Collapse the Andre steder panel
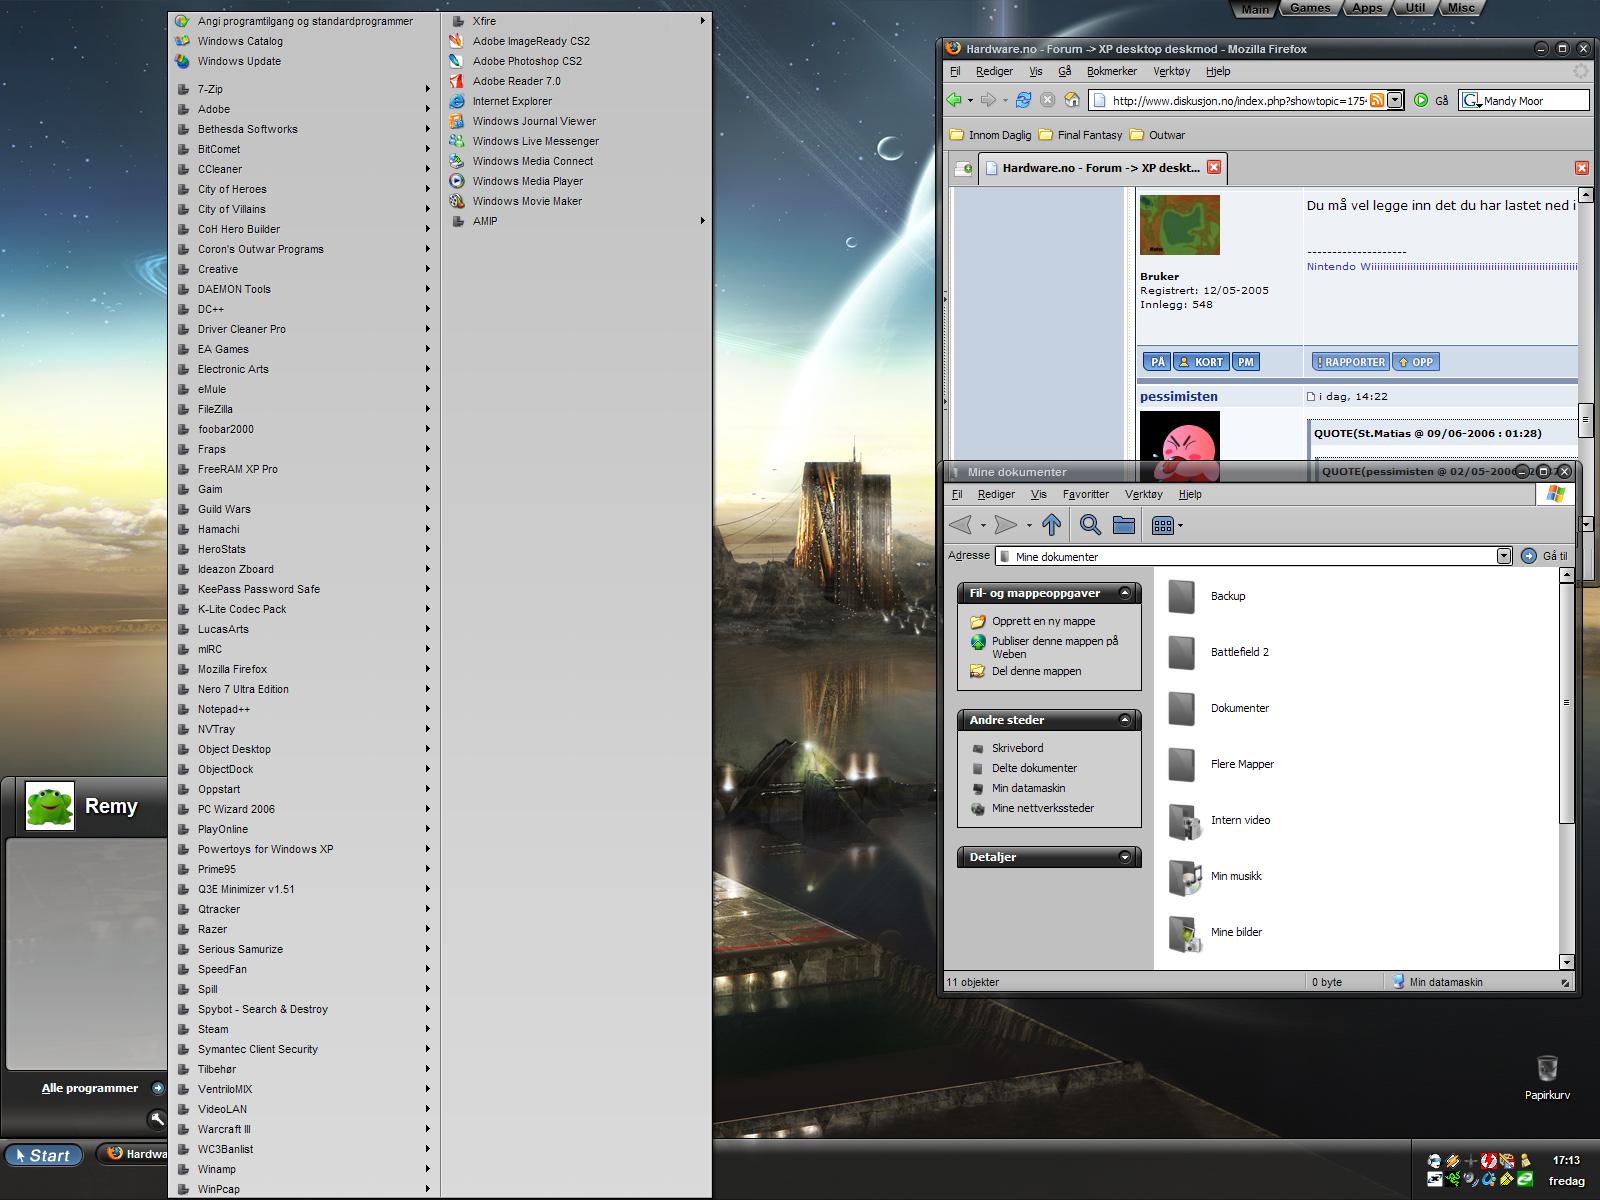 click(1125, 720)
